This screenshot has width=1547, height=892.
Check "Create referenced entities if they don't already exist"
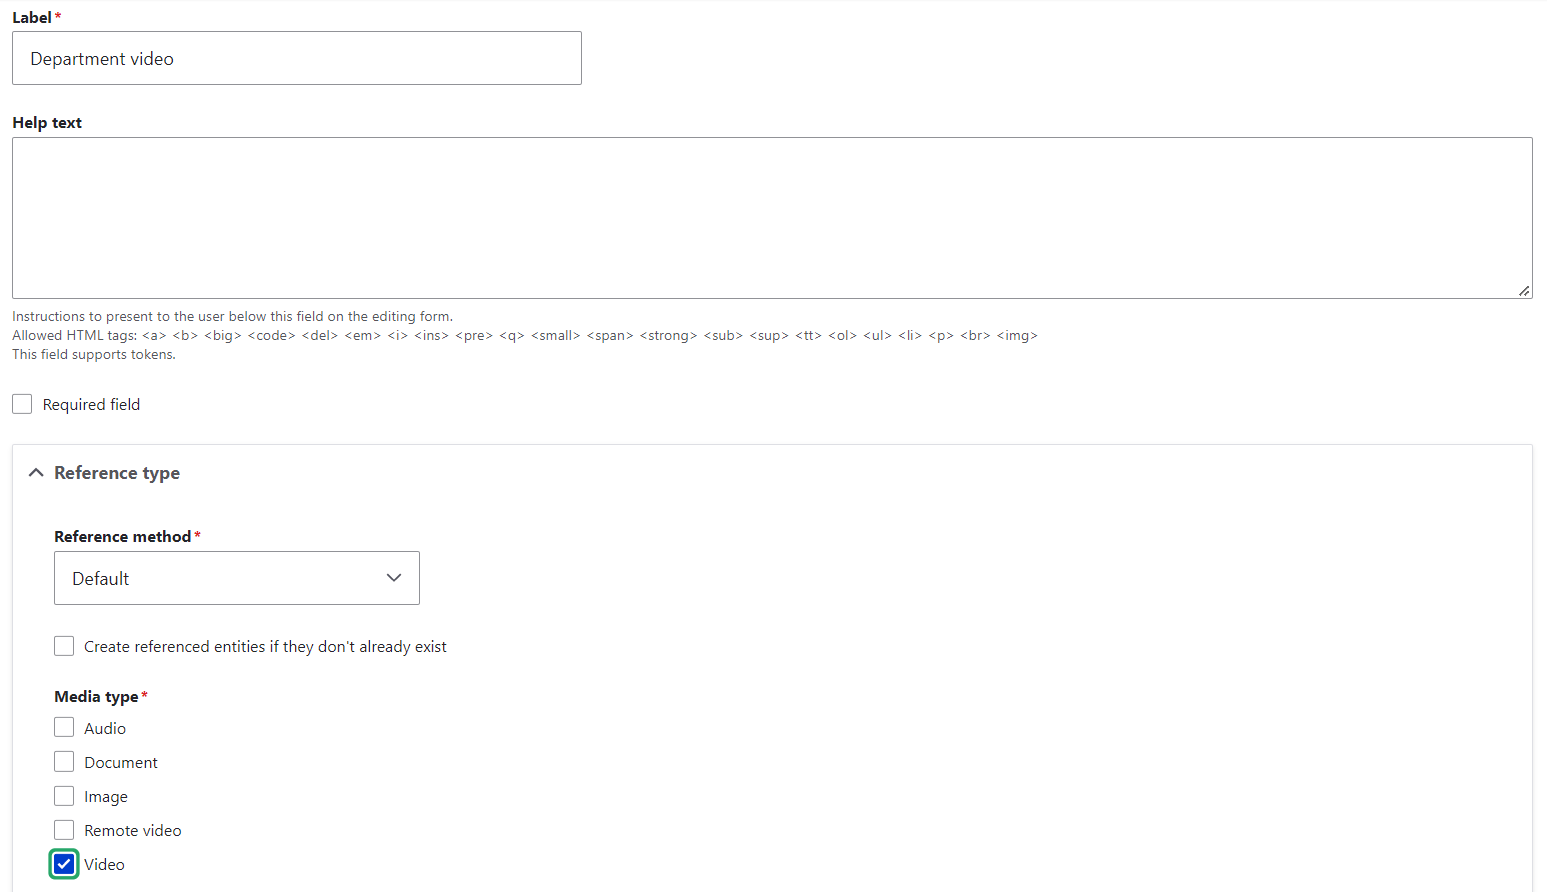(x=64, y=645)
